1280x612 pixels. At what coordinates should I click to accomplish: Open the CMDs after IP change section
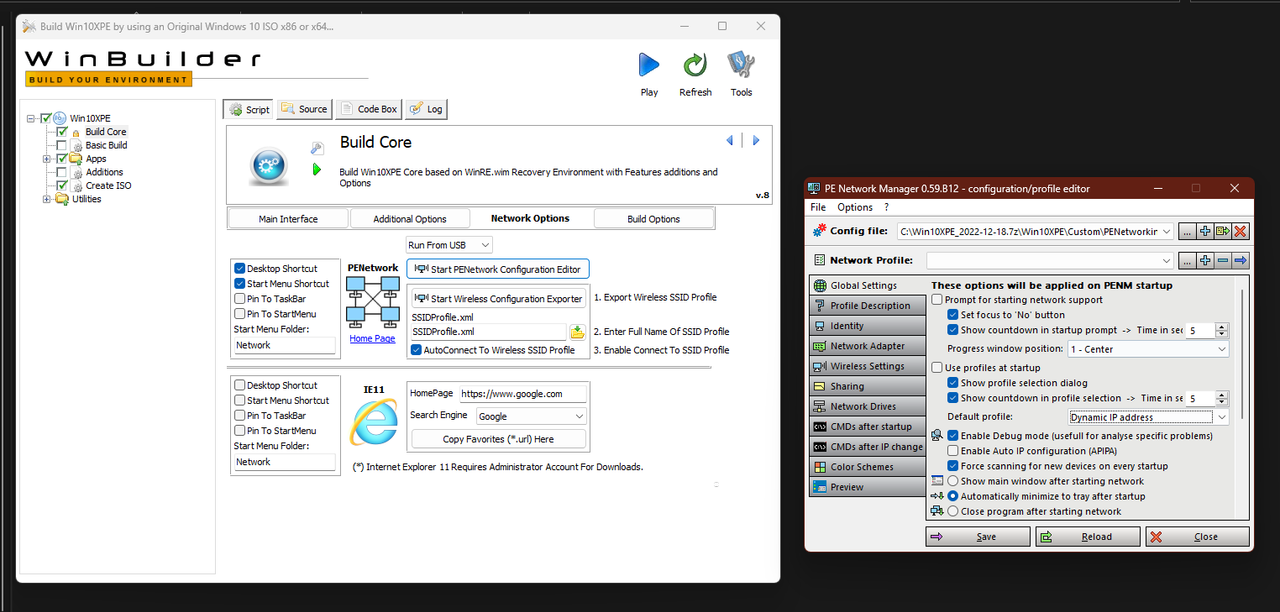coord(867,447)
